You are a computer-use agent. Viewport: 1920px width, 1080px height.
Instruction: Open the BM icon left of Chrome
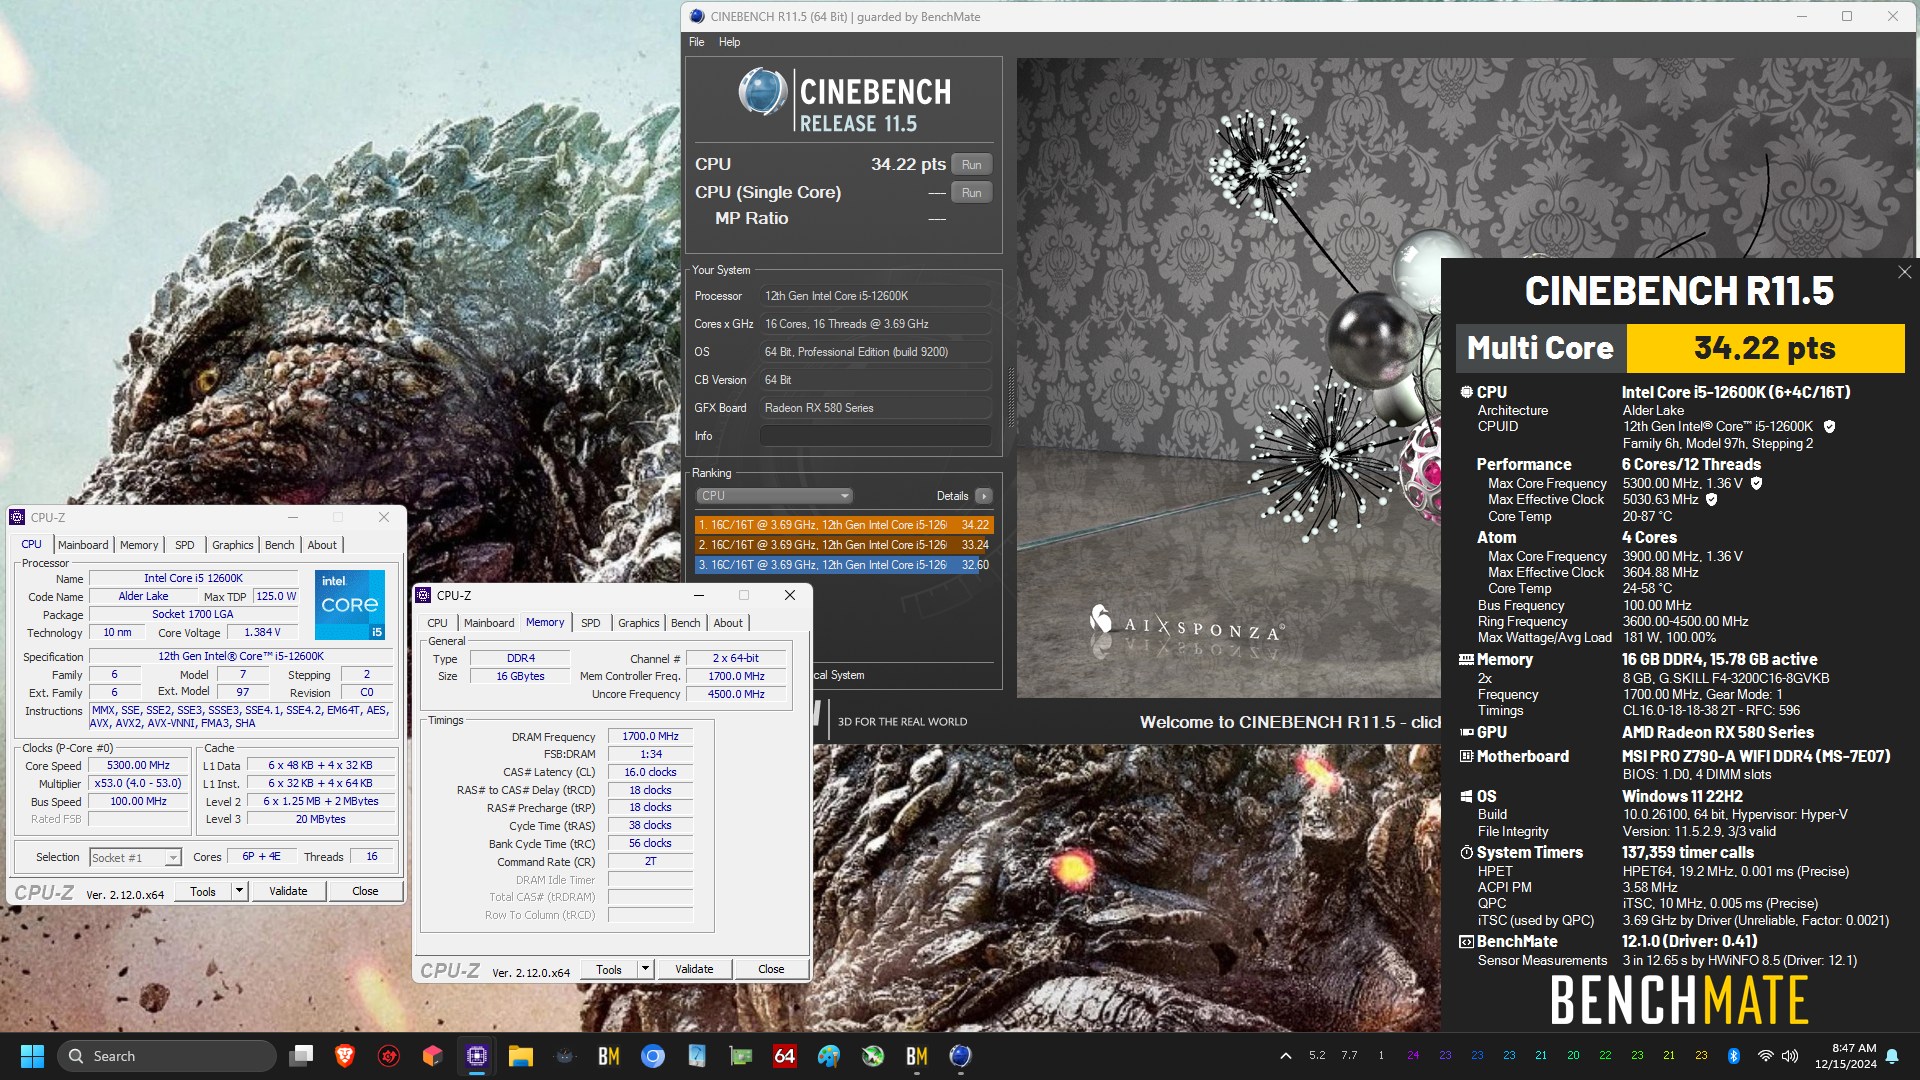pyautogui.click(x=609, y=1056)
